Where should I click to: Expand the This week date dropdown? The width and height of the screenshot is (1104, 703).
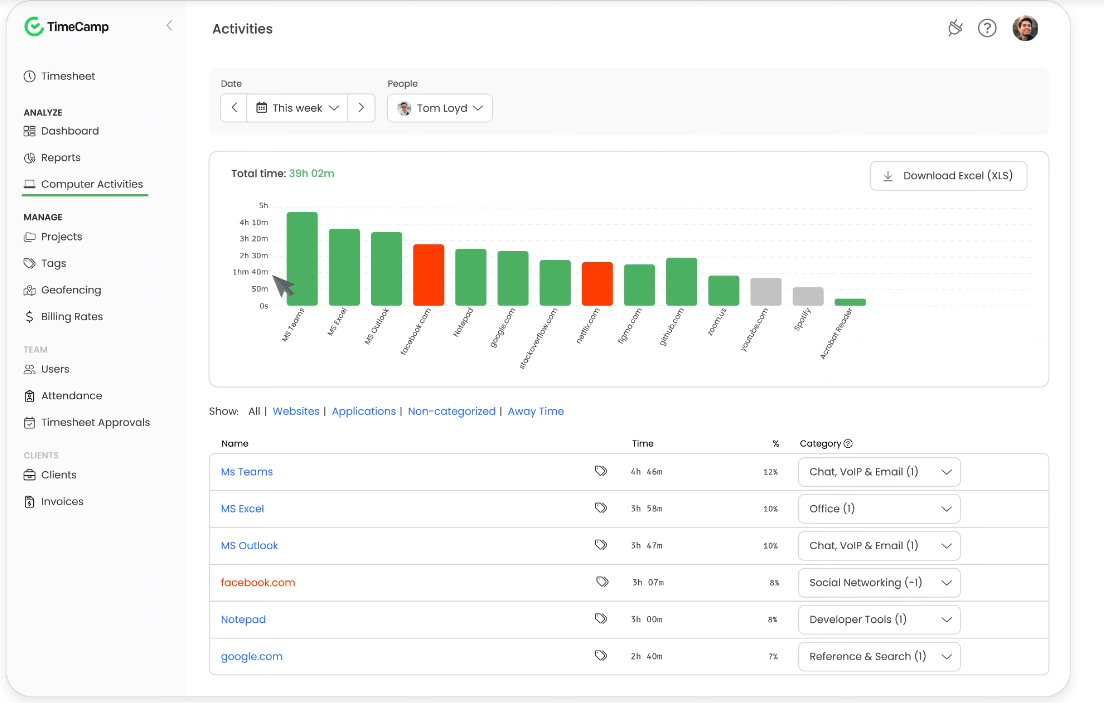click(x=297, y=107)
